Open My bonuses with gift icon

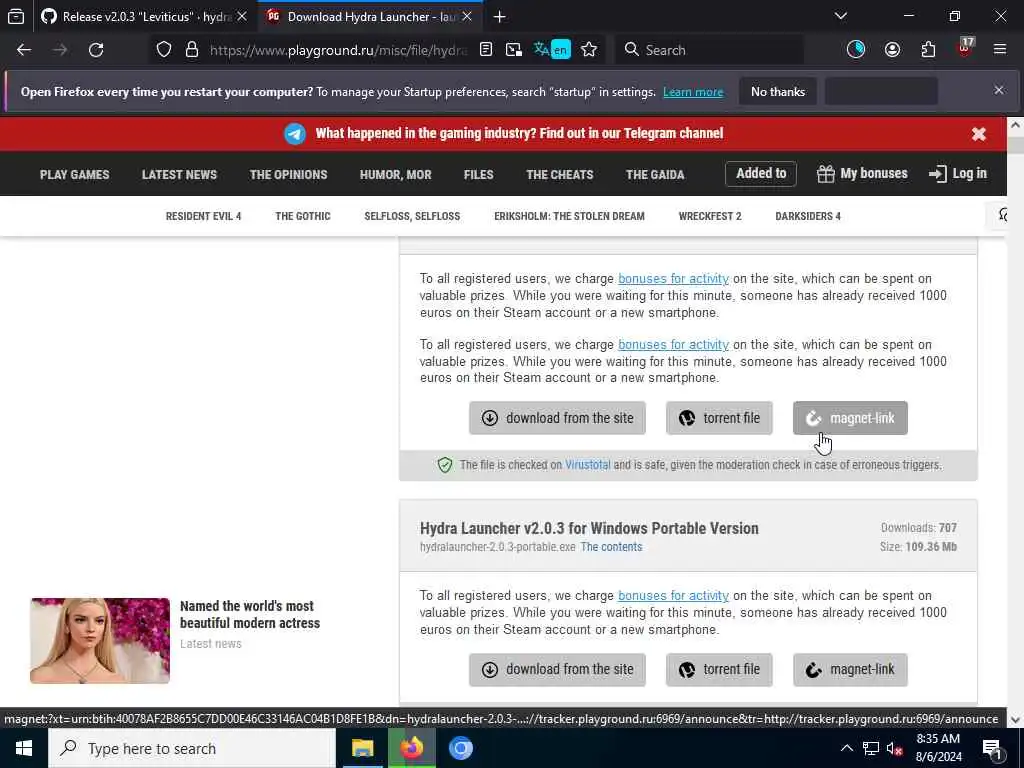point(862,174)
